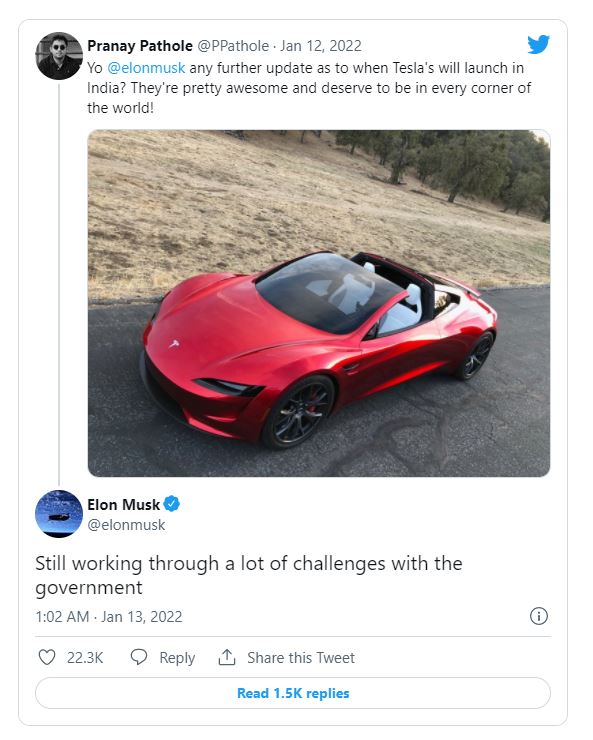This screenshot has width=593, height=740.
Task: Click the Reply label
Action: coord(177,658)
